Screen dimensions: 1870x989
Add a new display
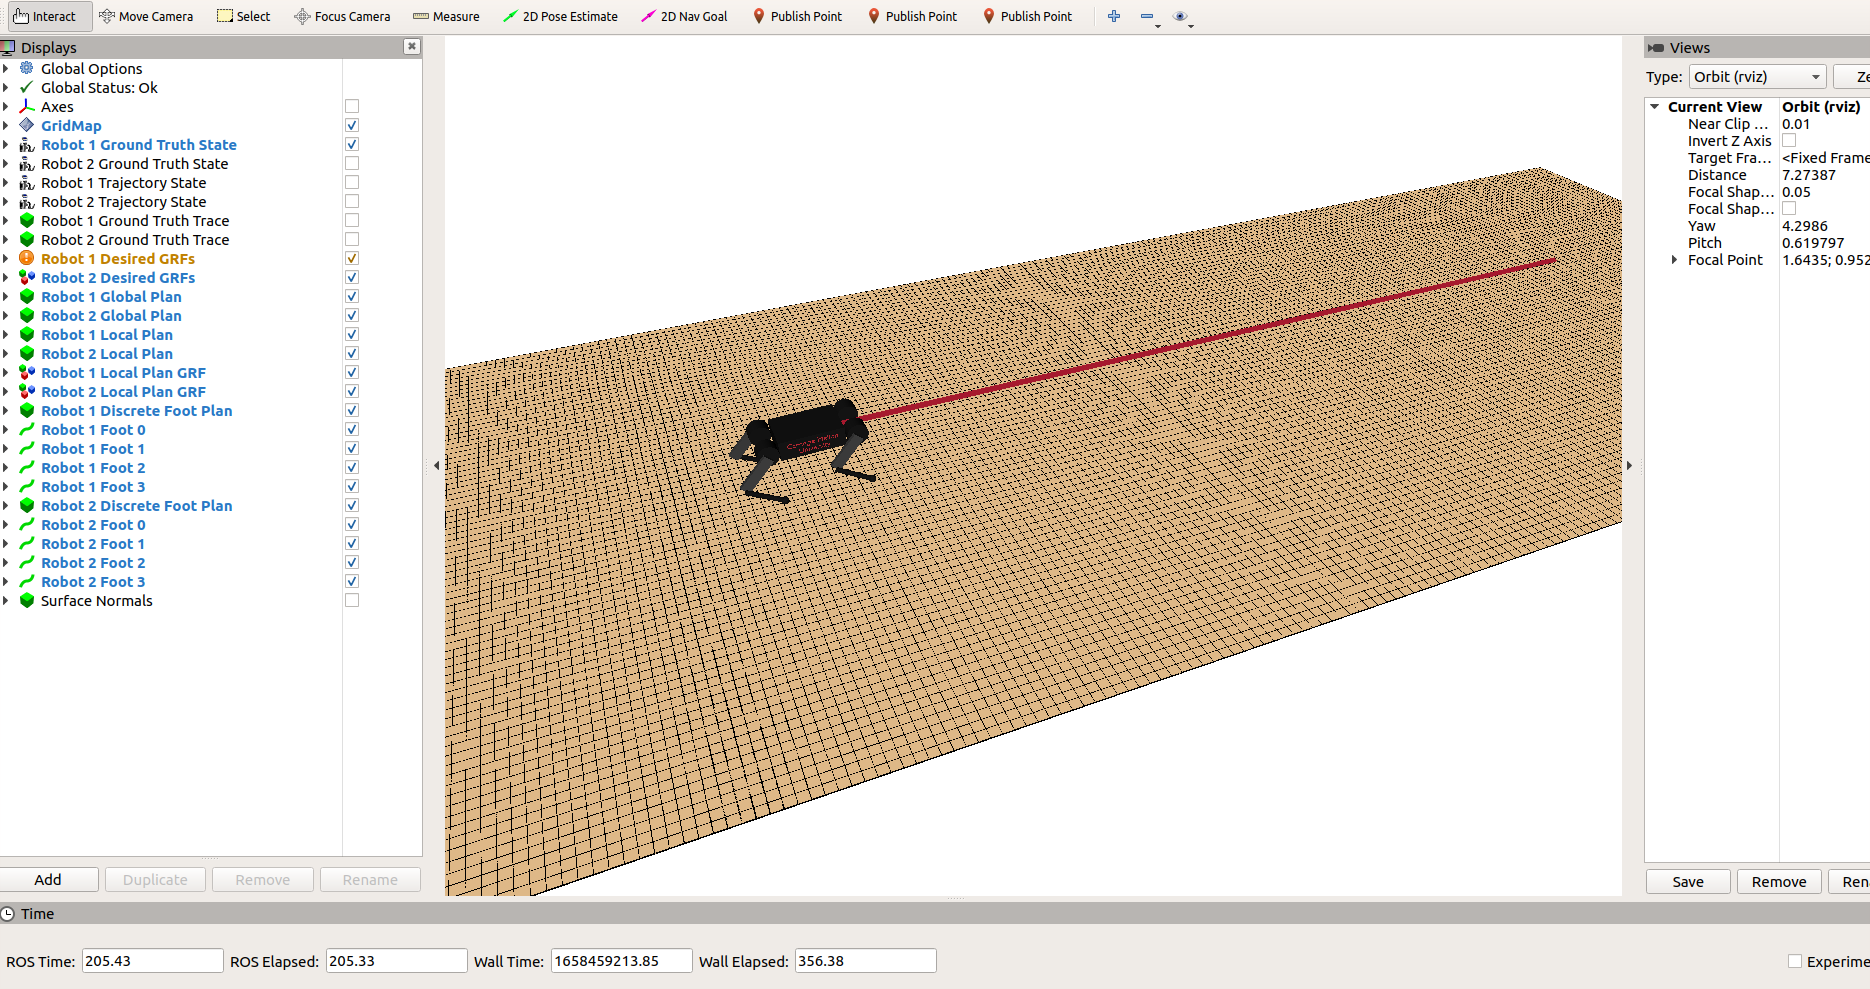(x=48, y=880)
